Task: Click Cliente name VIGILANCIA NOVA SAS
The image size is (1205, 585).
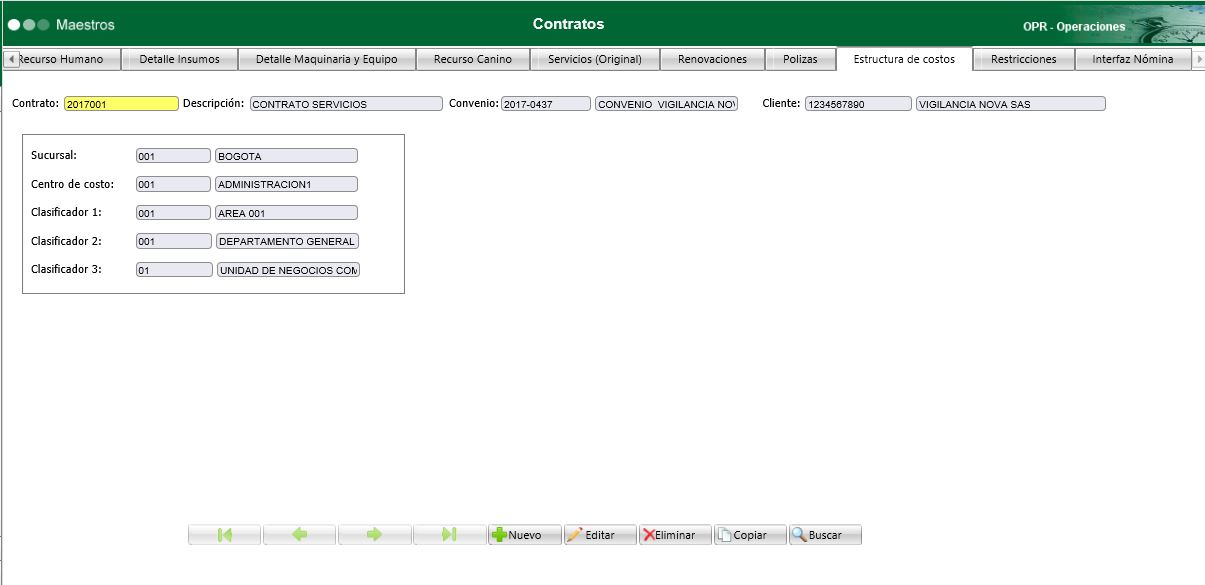Action: coord(1011,104)
